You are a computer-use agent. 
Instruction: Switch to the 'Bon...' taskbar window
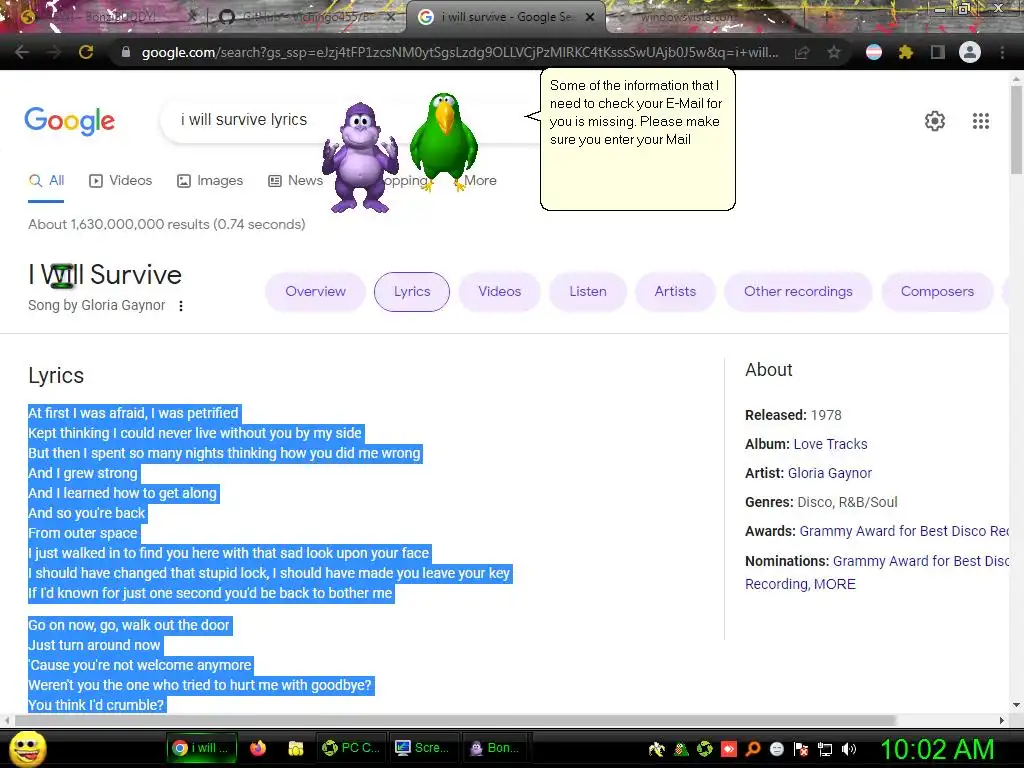pos(495,748)
